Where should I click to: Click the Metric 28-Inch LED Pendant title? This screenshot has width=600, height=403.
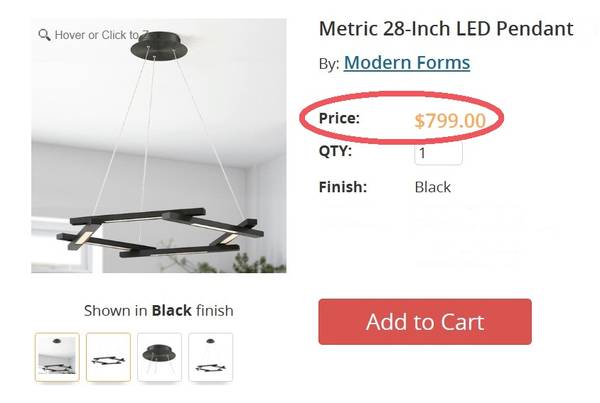click(x=445, y=28)
